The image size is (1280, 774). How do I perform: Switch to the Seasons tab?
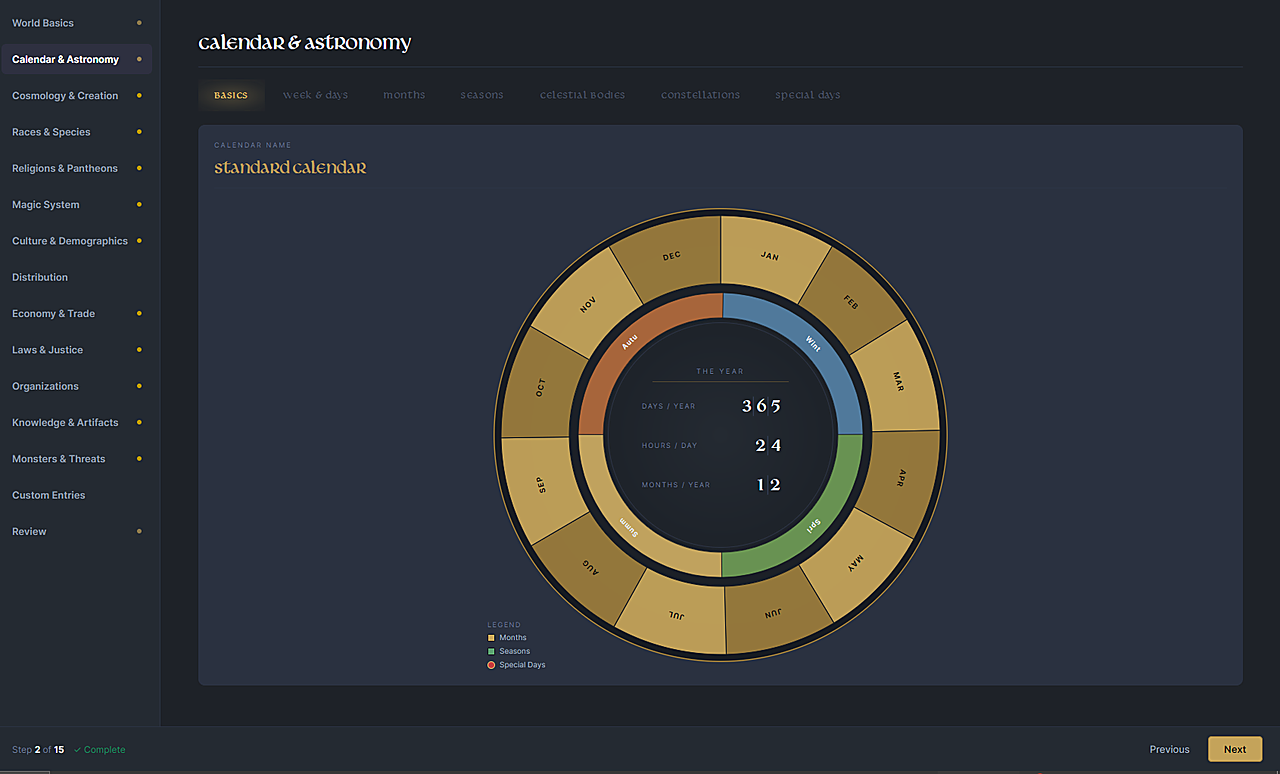tap(482, 95)
